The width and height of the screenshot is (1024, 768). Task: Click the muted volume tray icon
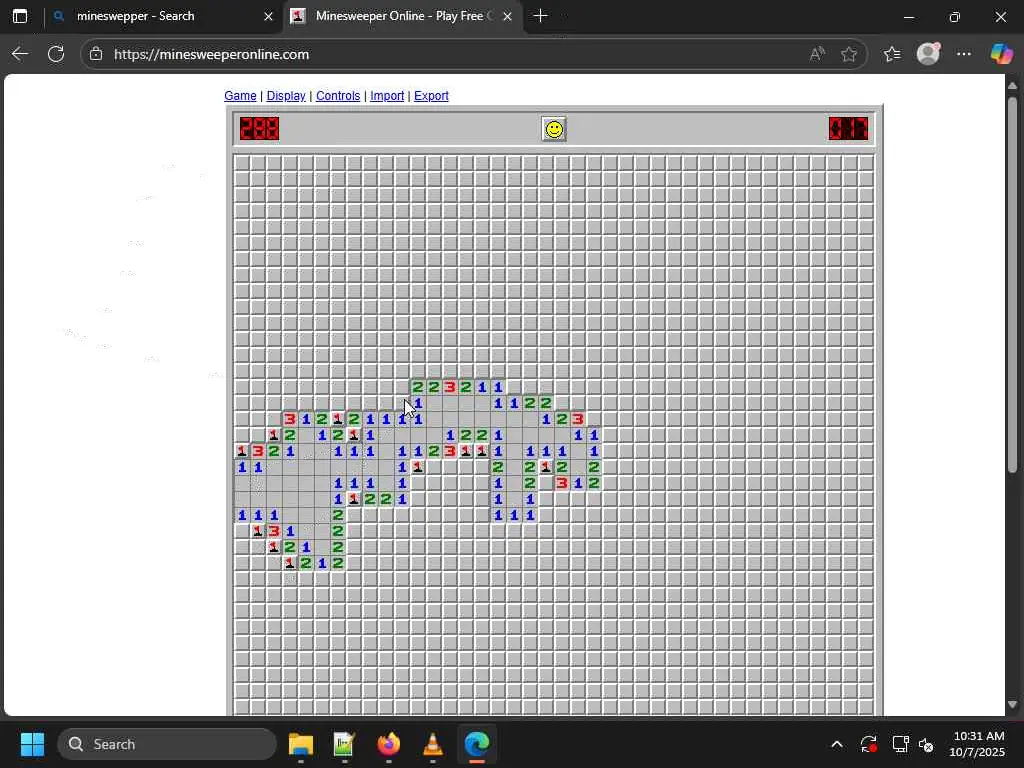pos(926,744)
